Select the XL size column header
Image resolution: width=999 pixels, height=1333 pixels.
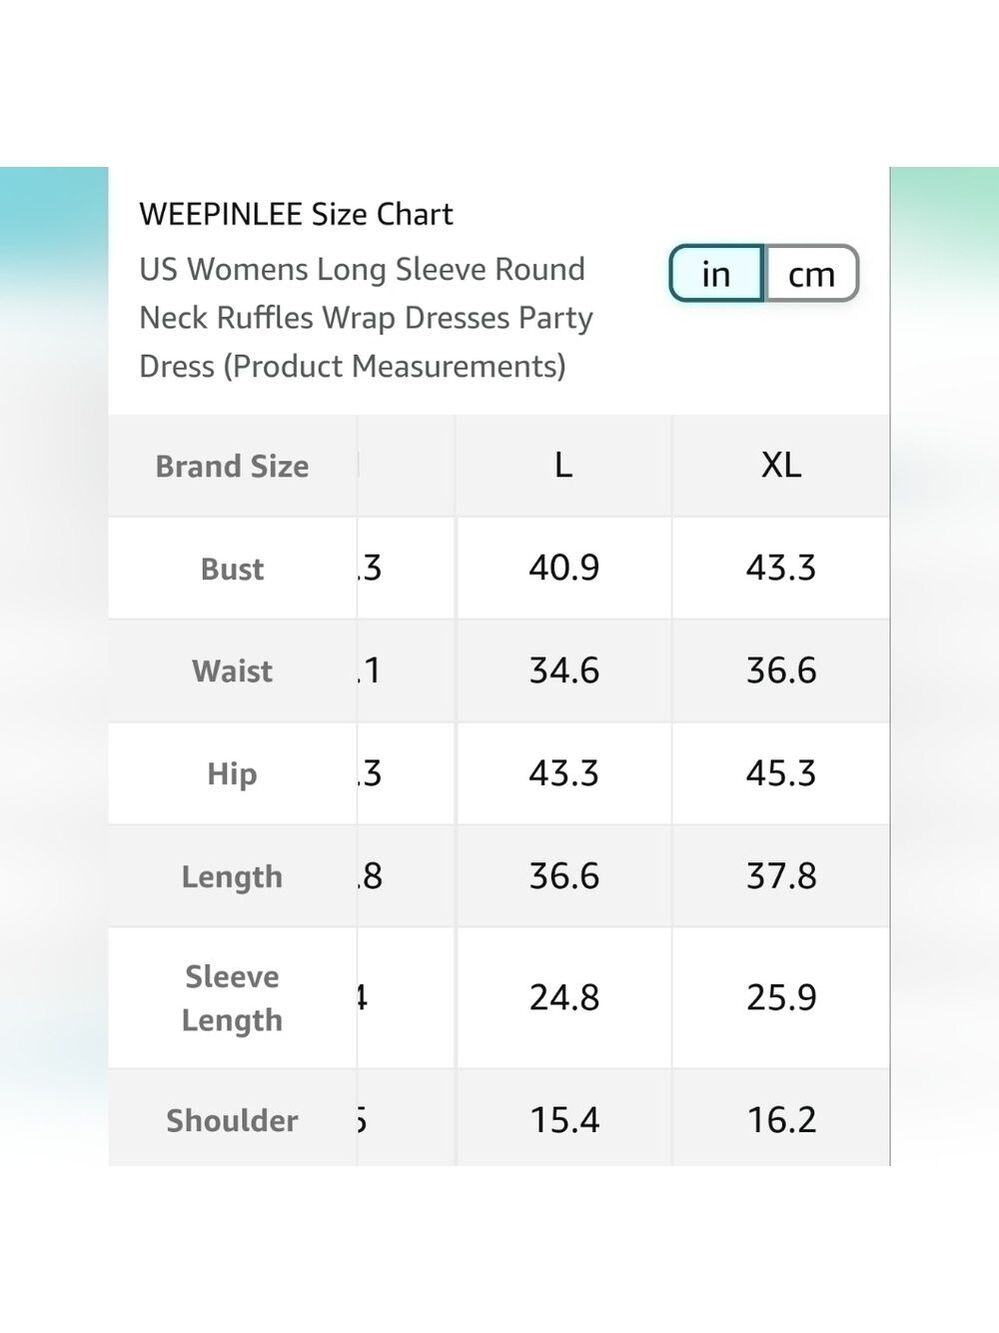781,465
